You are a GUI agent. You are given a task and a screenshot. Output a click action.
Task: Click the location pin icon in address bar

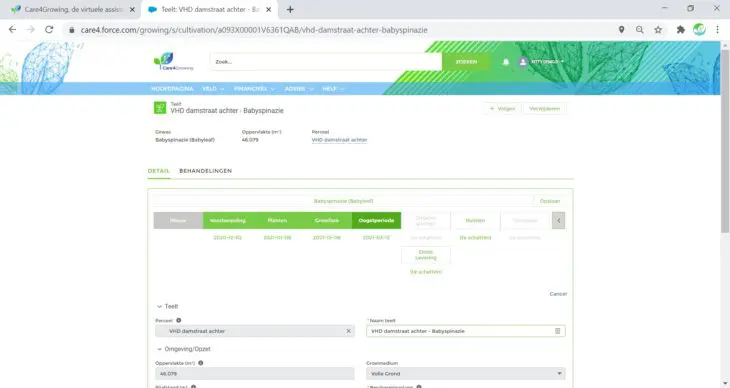622,30
